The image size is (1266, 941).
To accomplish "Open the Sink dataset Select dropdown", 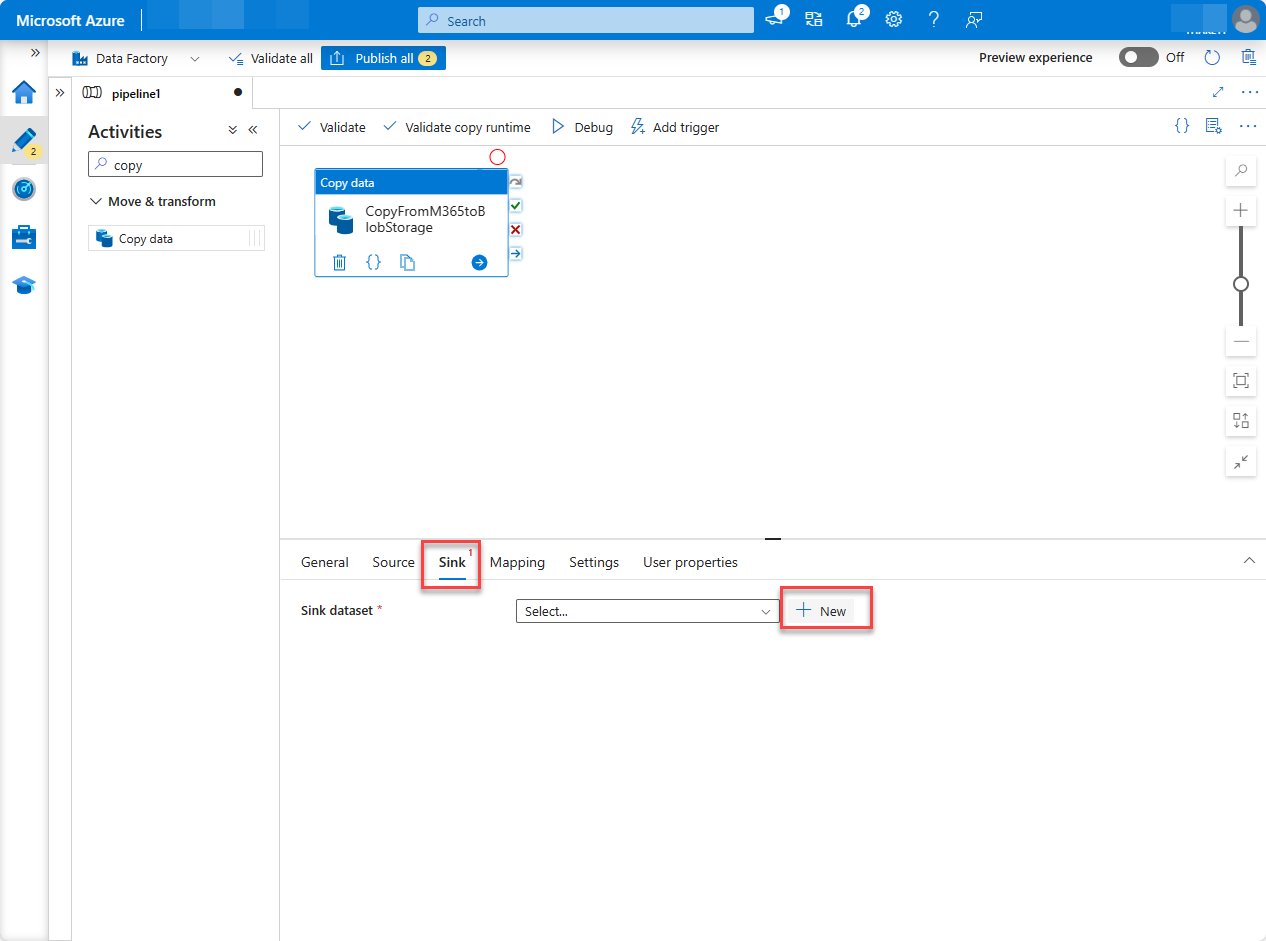I will point(647,610).
